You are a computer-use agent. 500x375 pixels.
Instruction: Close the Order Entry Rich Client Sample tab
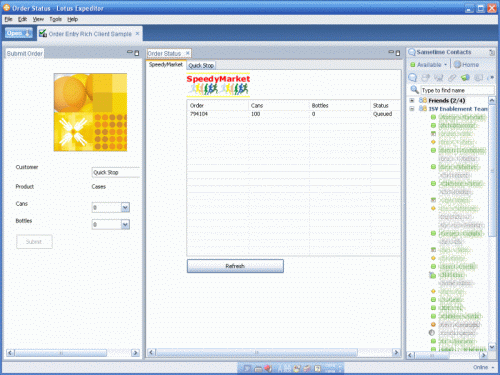coord(137,34)
